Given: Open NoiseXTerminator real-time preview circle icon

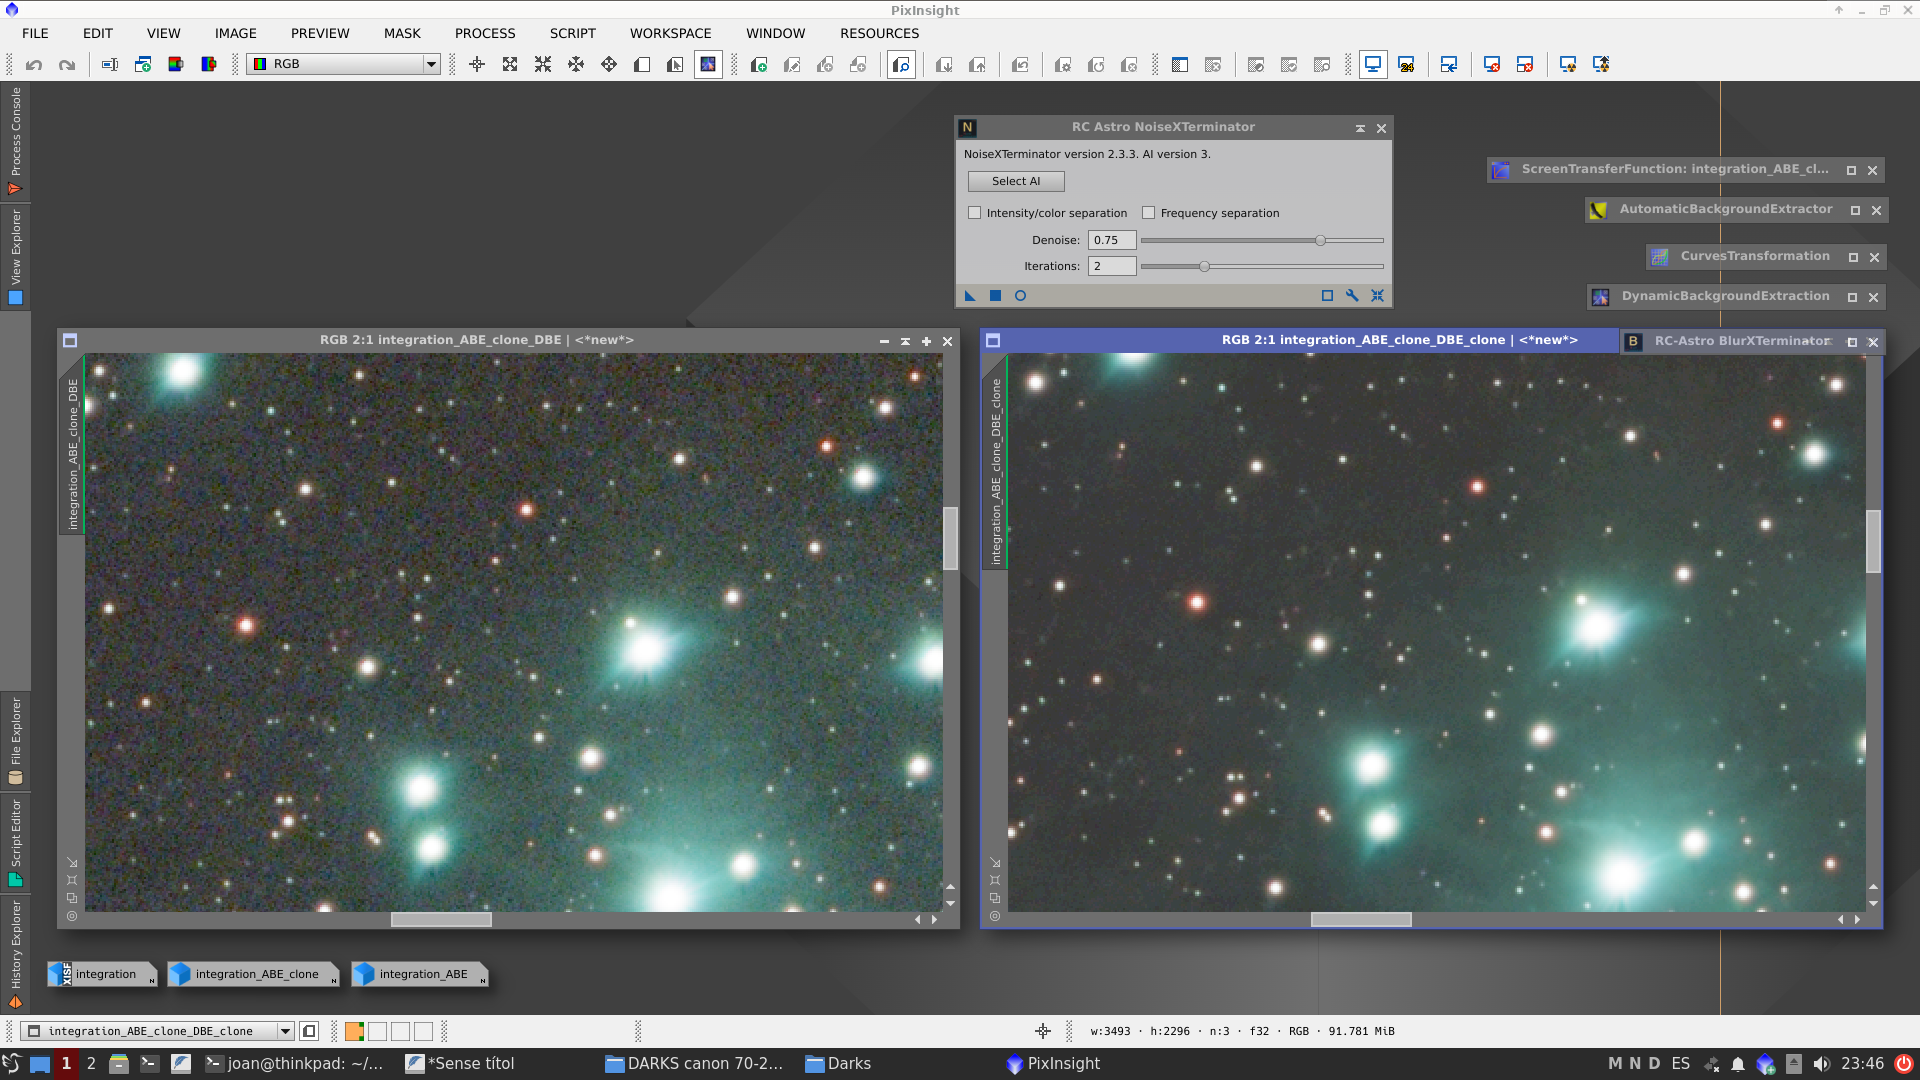Looking at the screenshot, I should (1020, 295).
